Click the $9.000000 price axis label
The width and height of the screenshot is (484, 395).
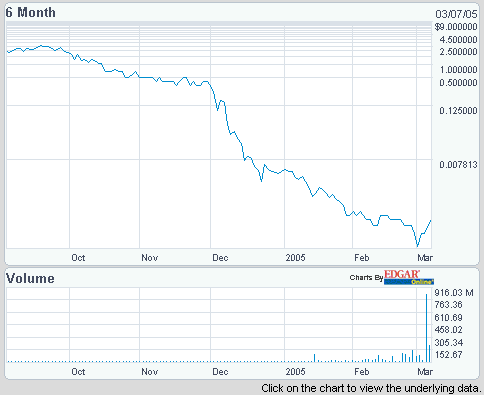(456, 27)
